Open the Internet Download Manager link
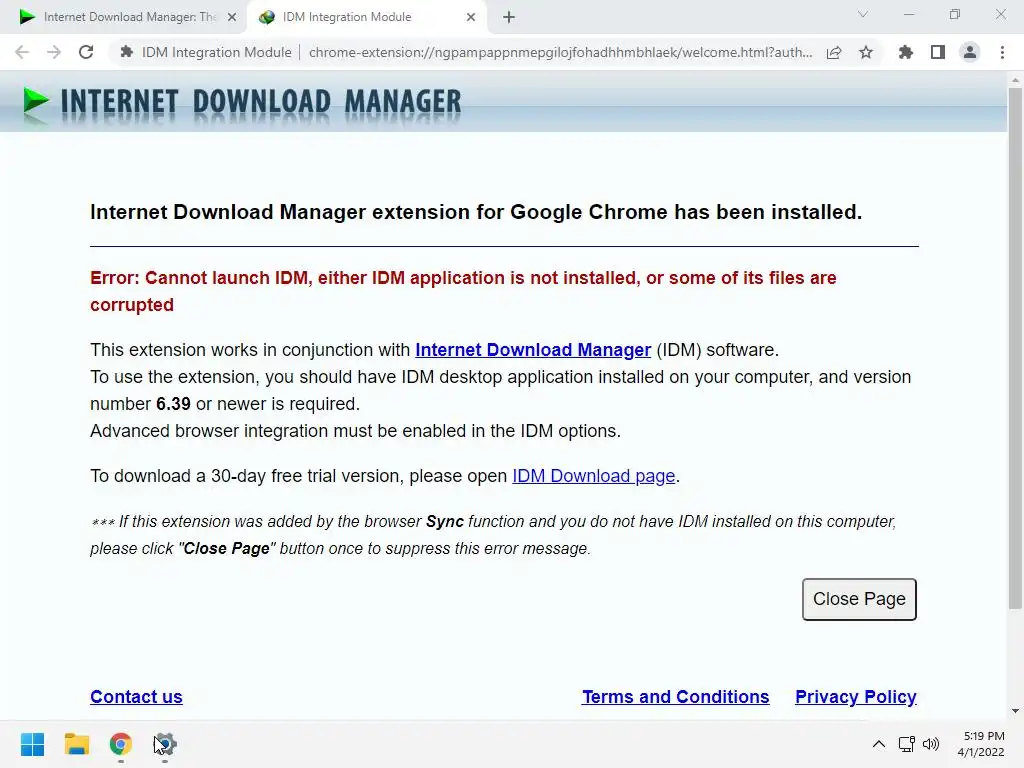The width and height of the screenshot is (1024, 768). pyautogui.click(x=533, y=350)
